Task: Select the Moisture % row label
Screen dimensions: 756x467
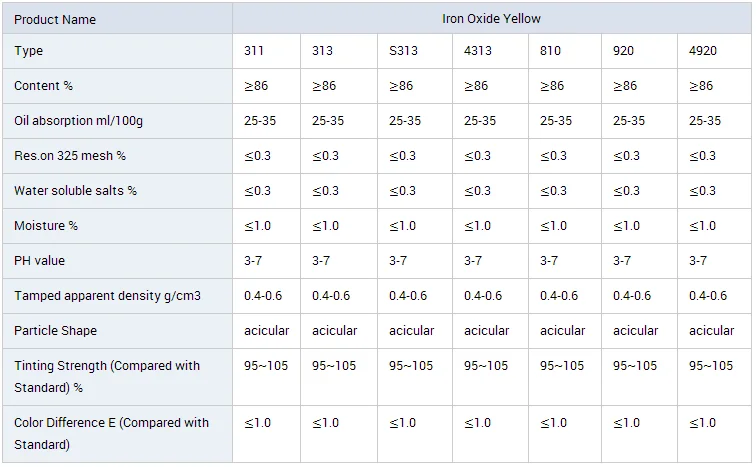Action: coord(46,226)
